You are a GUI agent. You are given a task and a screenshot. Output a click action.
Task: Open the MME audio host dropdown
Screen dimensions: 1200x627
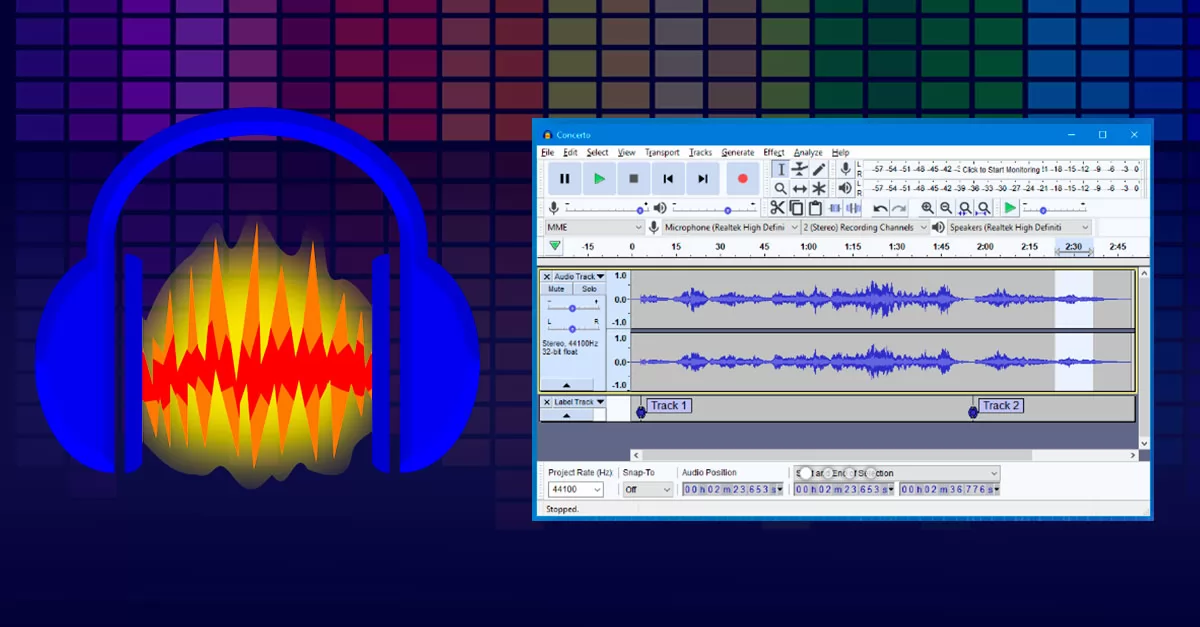593,227
